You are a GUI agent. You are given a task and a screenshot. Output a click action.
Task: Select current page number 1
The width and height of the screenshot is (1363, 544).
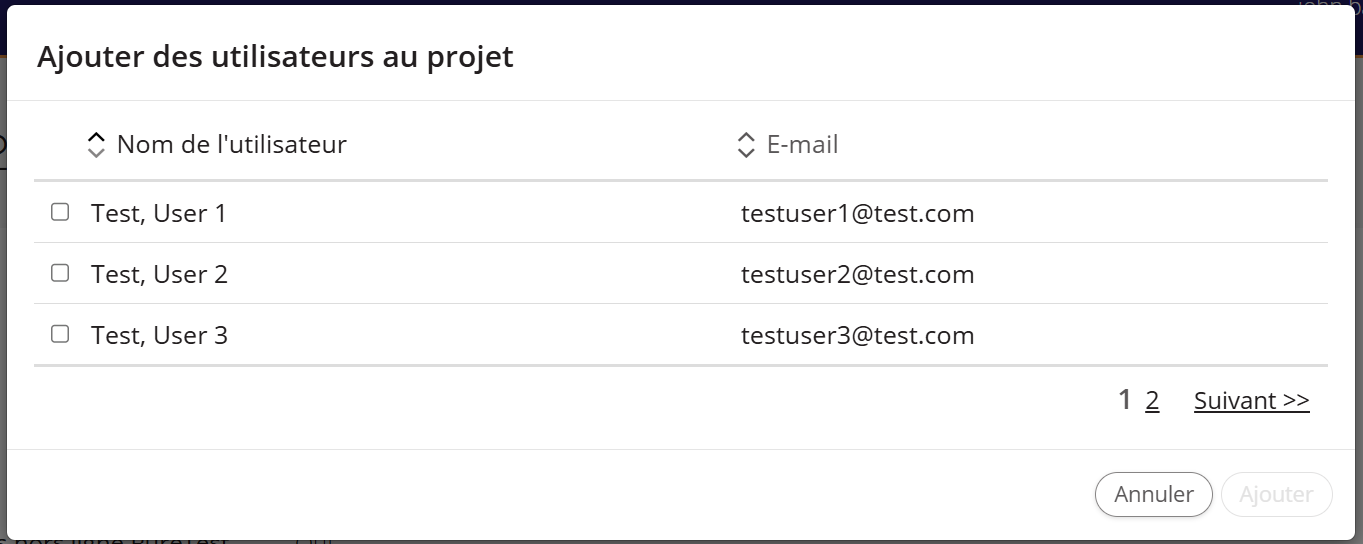coord(1125,400)
